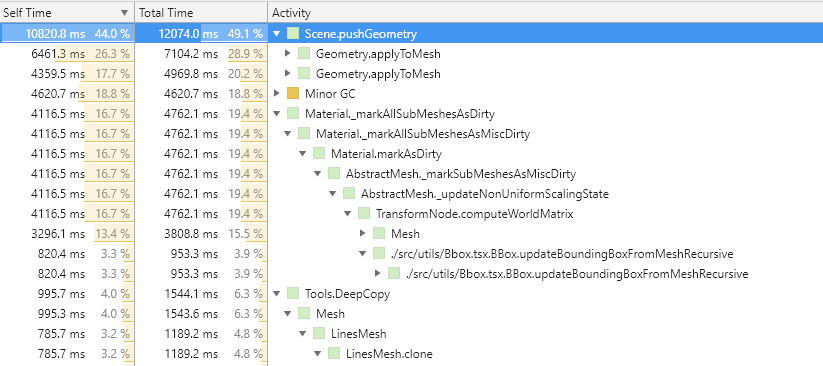
Task: Click the green icon beside Material._markAllSubMeshesAsDirty
Action: point(293,114)
